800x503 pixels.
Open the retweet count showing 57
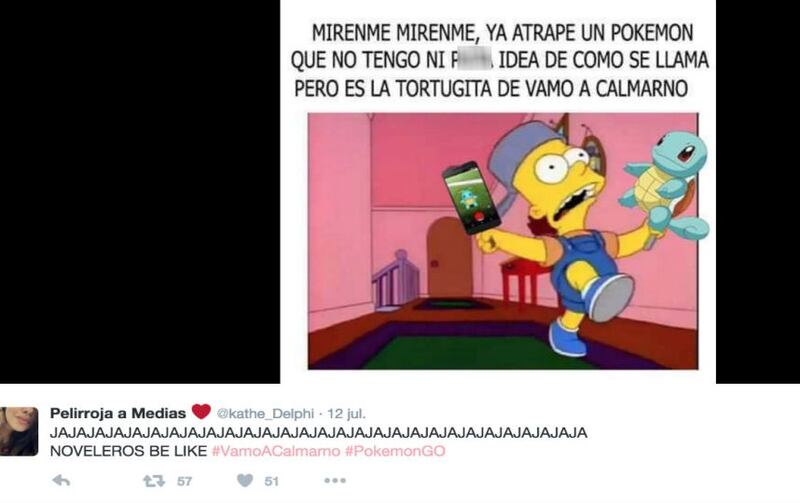(185, 481)
